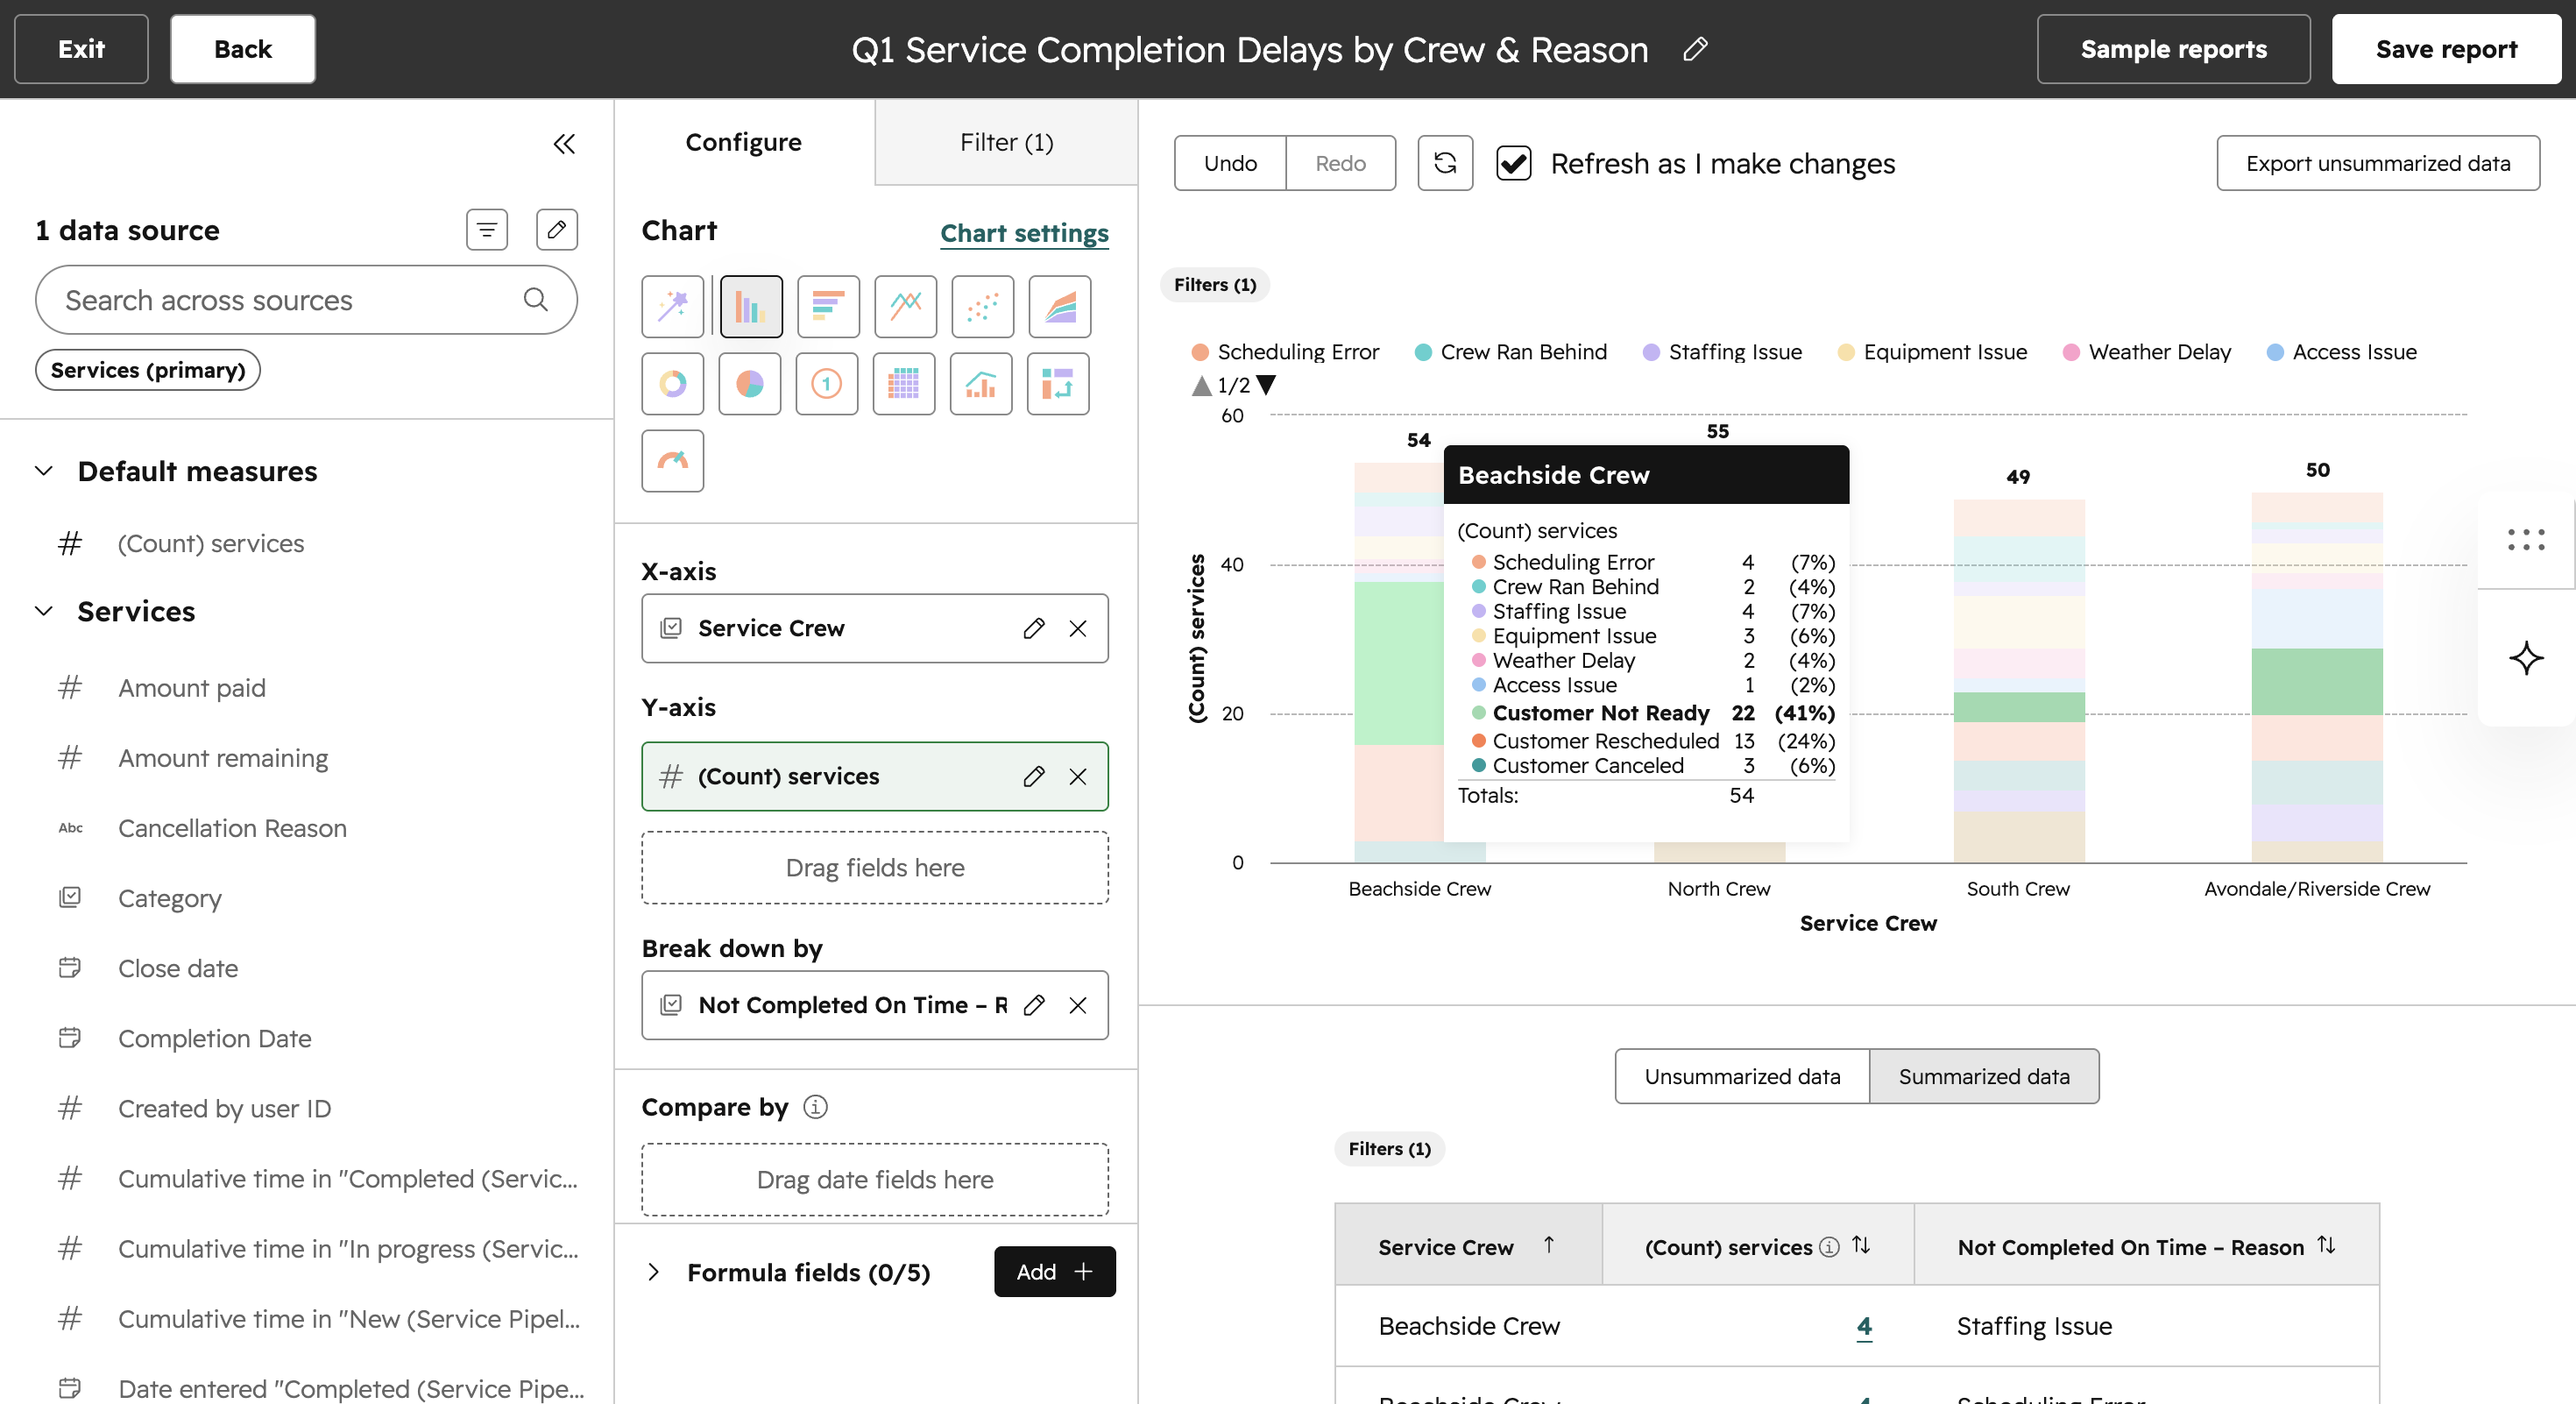Open the AI sparkle assistant icon

[x=2526, y=658]
